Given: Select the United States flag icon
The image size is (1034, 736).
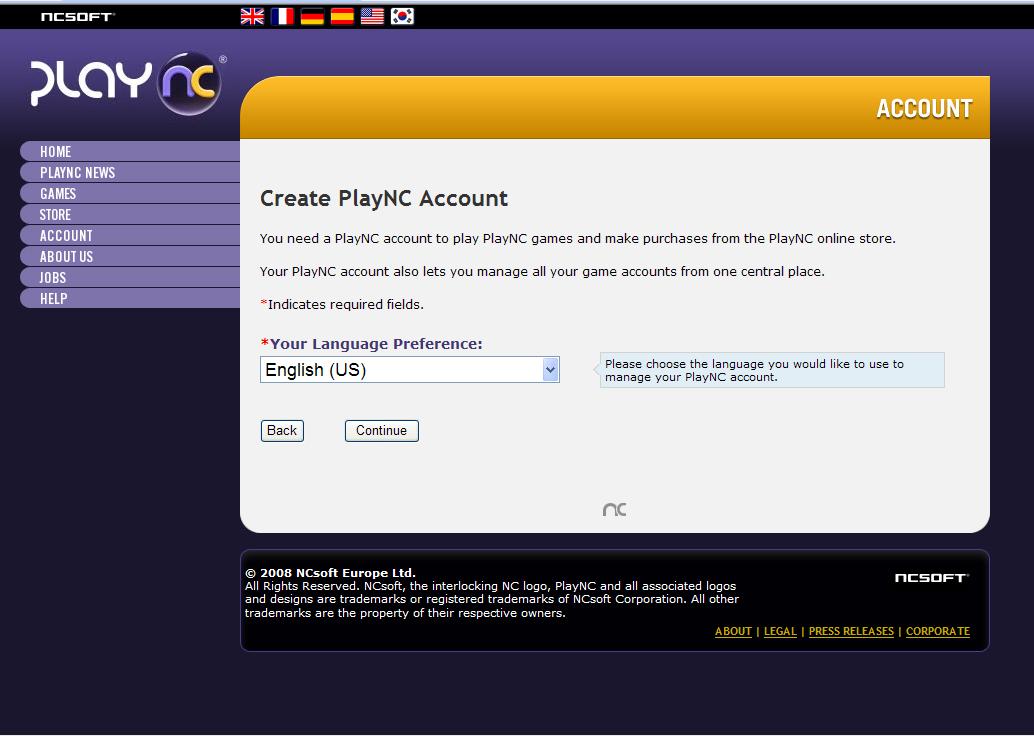Looking at the screenshot, I should pyautogui.click(x=372, y=16).
